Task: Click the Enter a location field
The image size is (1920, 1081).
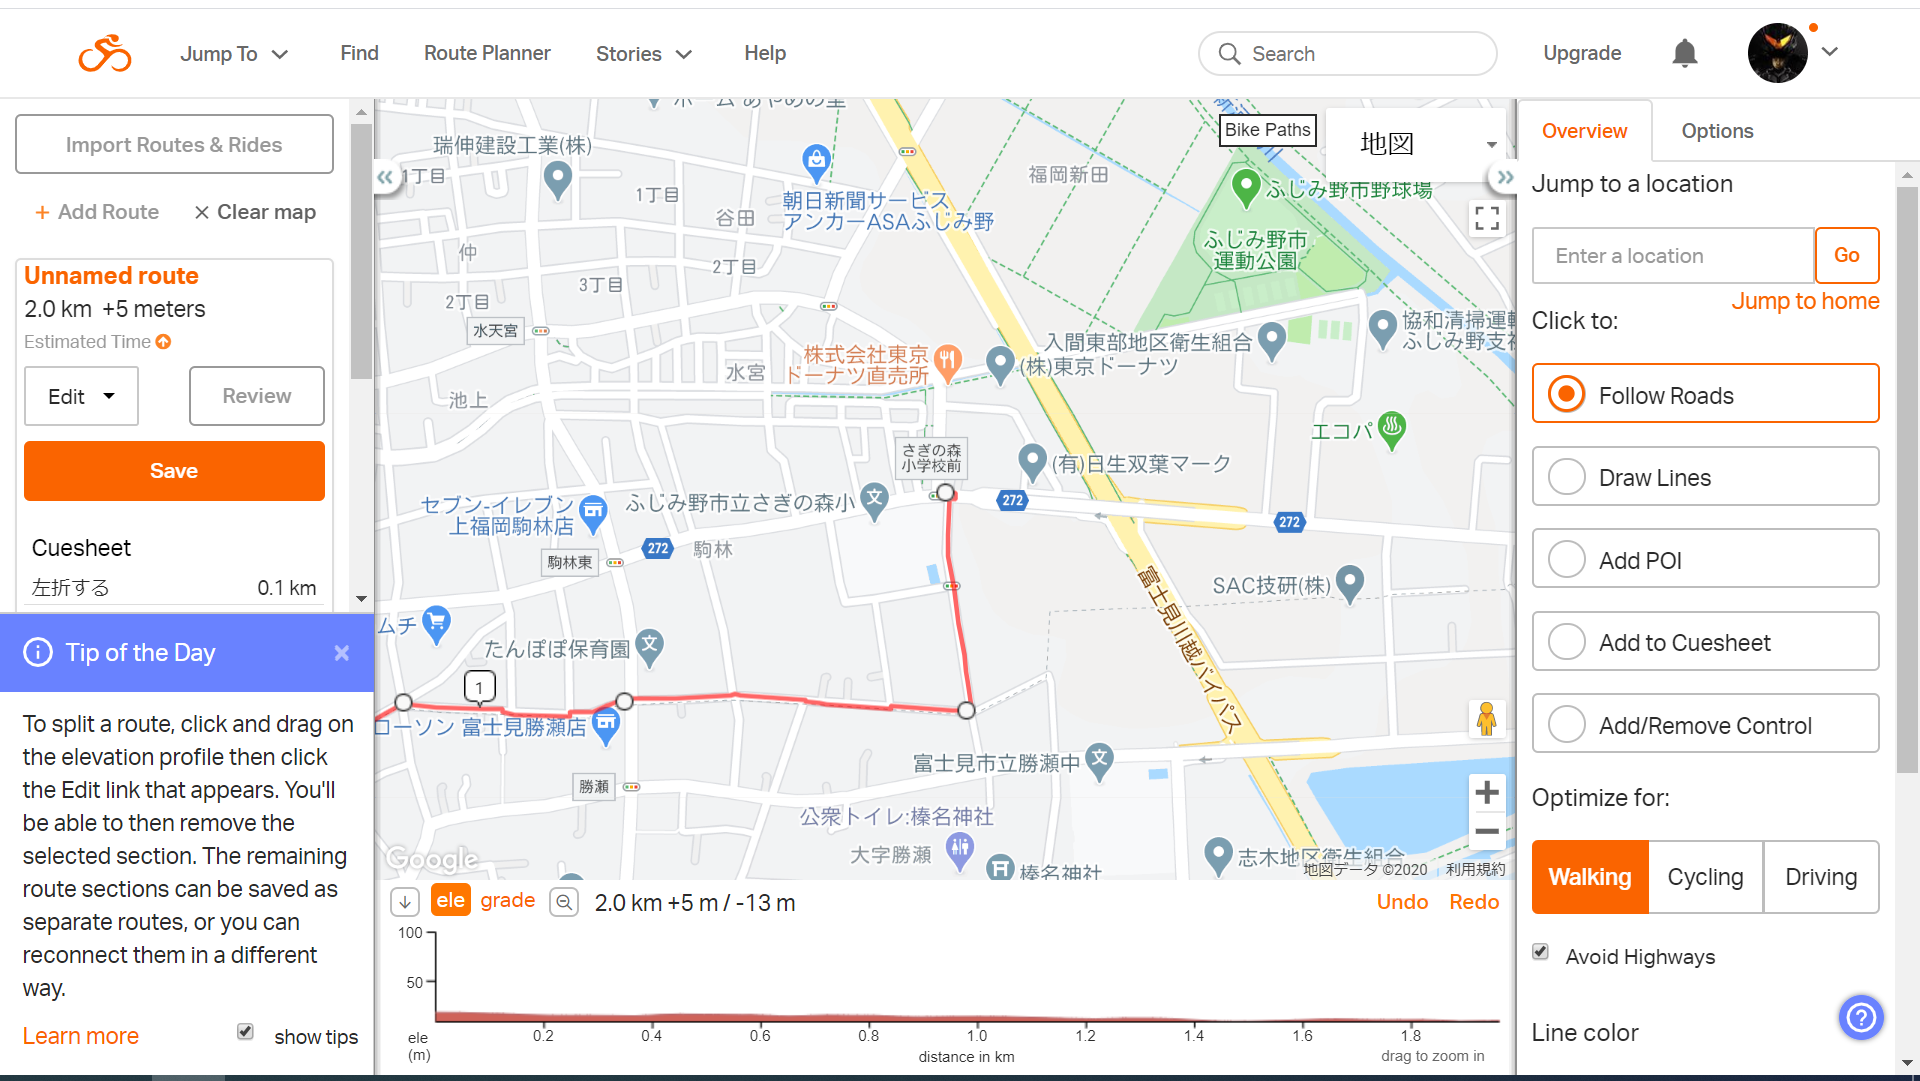Action: (1672, 256)
